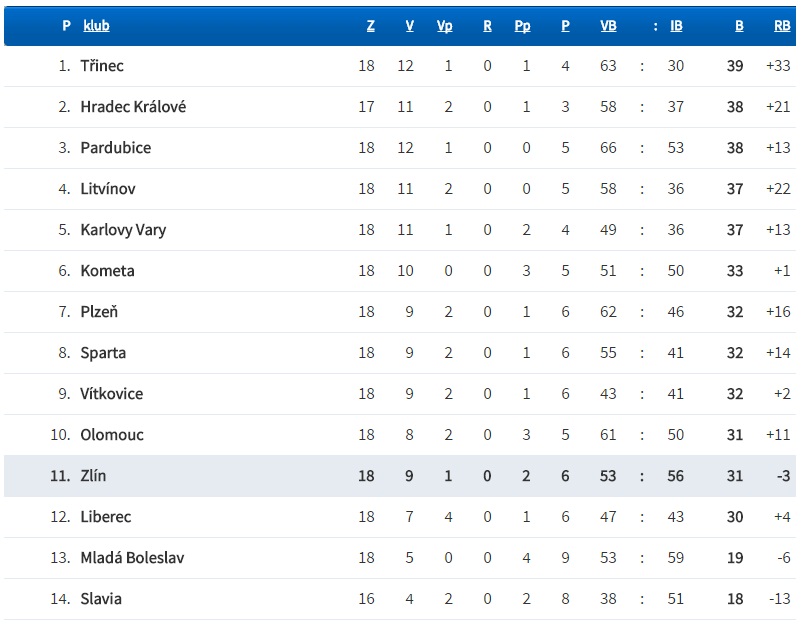
Task: Click the R column header
Action: click(x=487, y=26)
